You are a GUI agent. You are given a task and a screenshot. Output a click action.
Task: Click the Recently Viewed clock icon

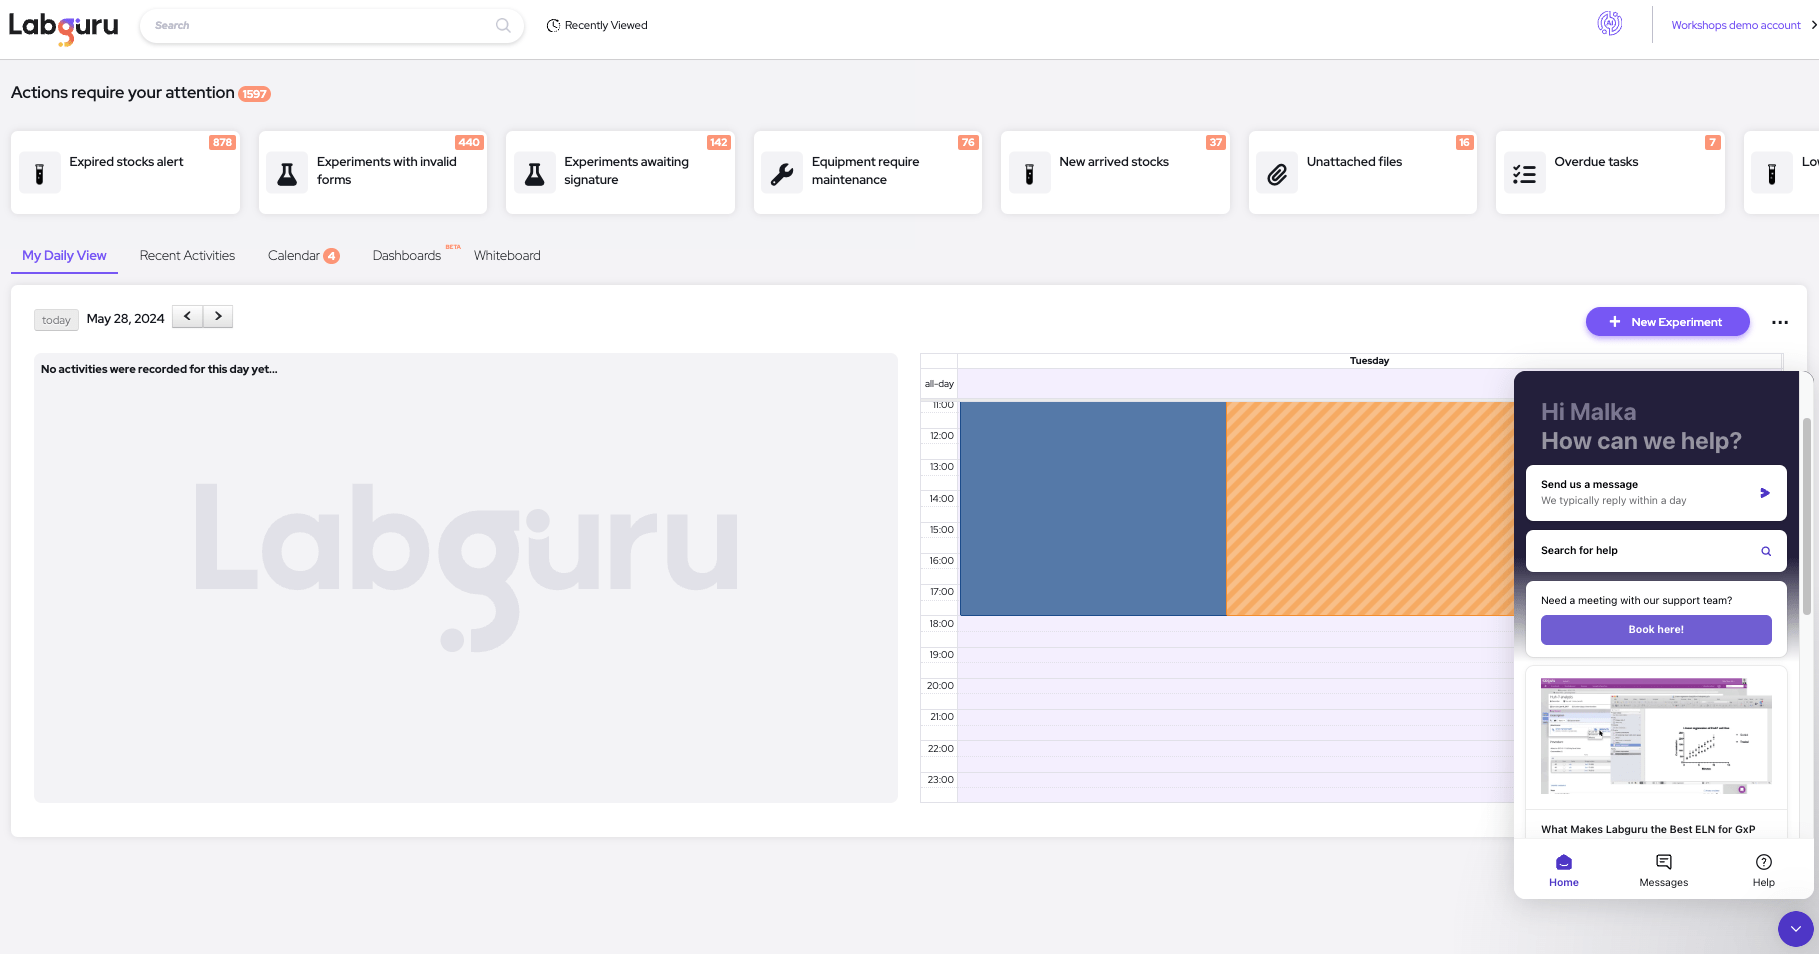[553, 25]
